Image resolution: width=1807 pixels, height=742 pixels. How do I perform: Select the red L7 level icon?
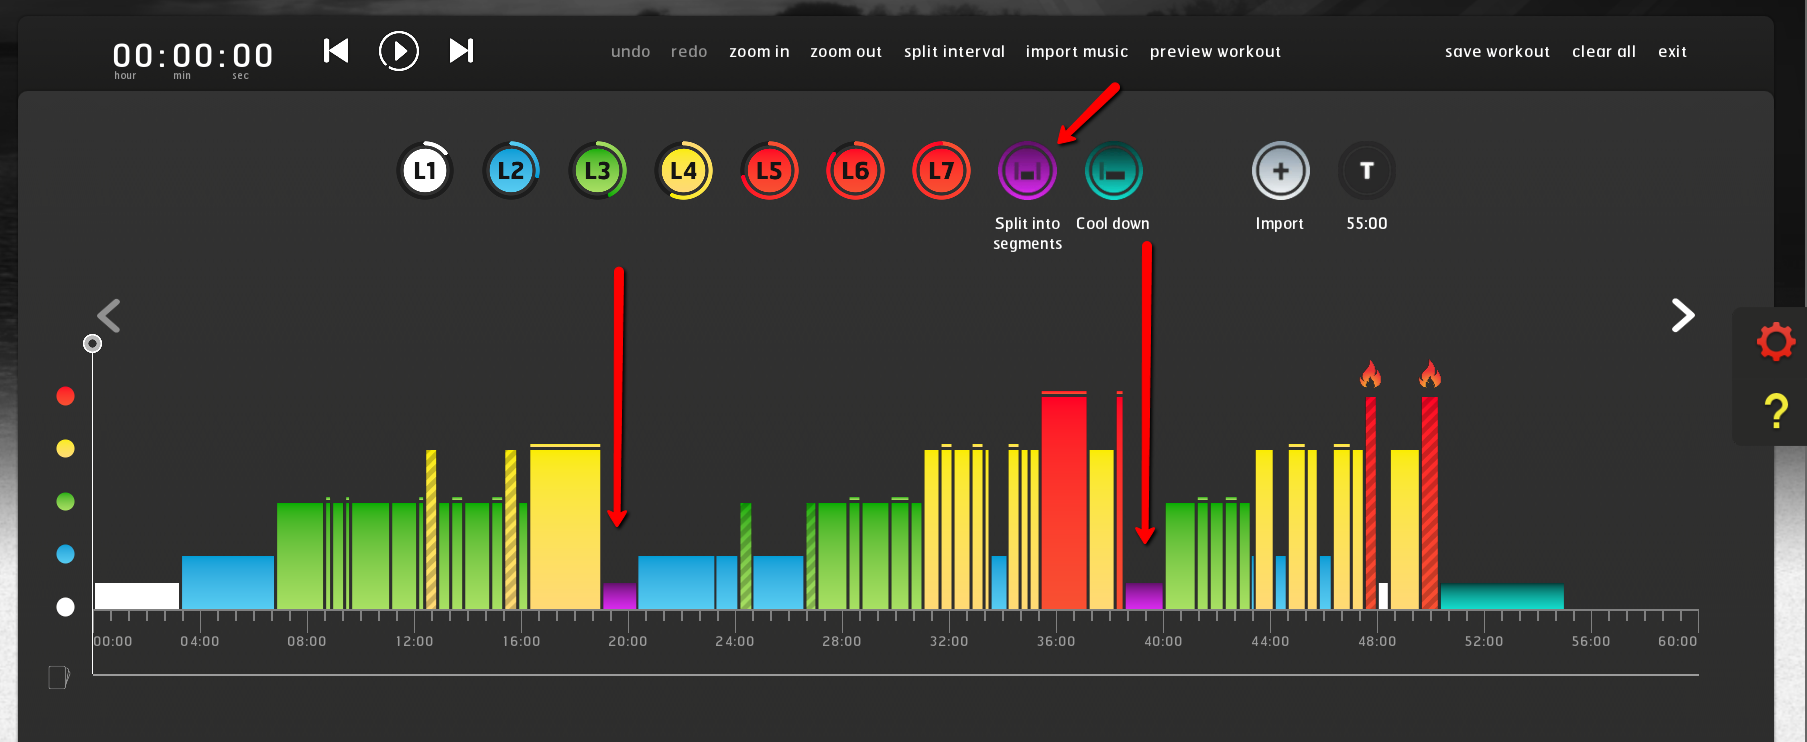pyautogui.click(x=941, y=171)
